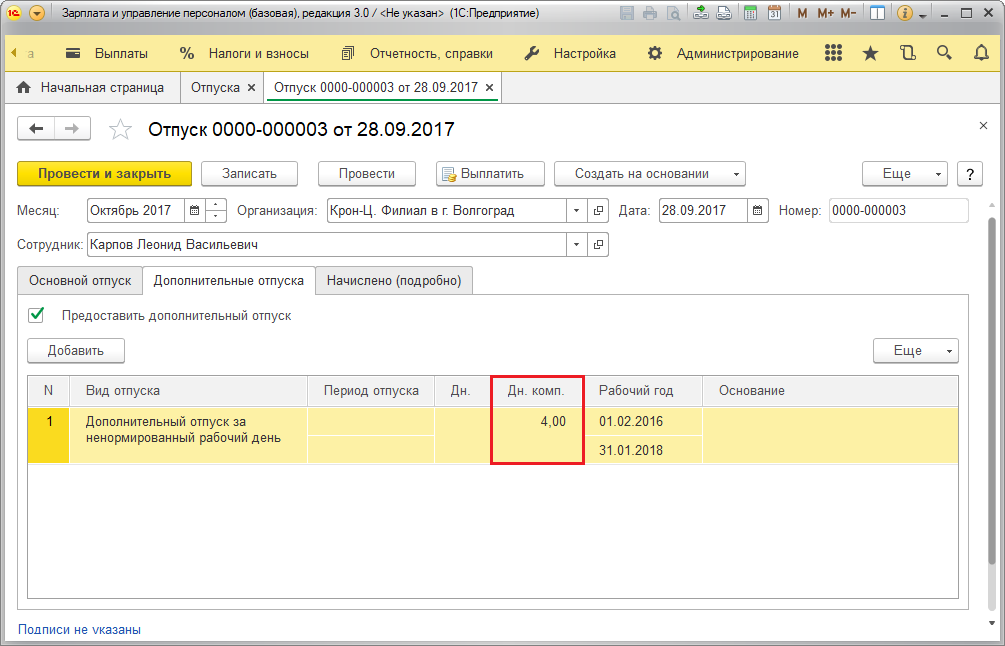The width and height of the screenshot is (1005, 646).
Task: Switch to the Начислено (подробно) tab
Action: coord(394,281)
